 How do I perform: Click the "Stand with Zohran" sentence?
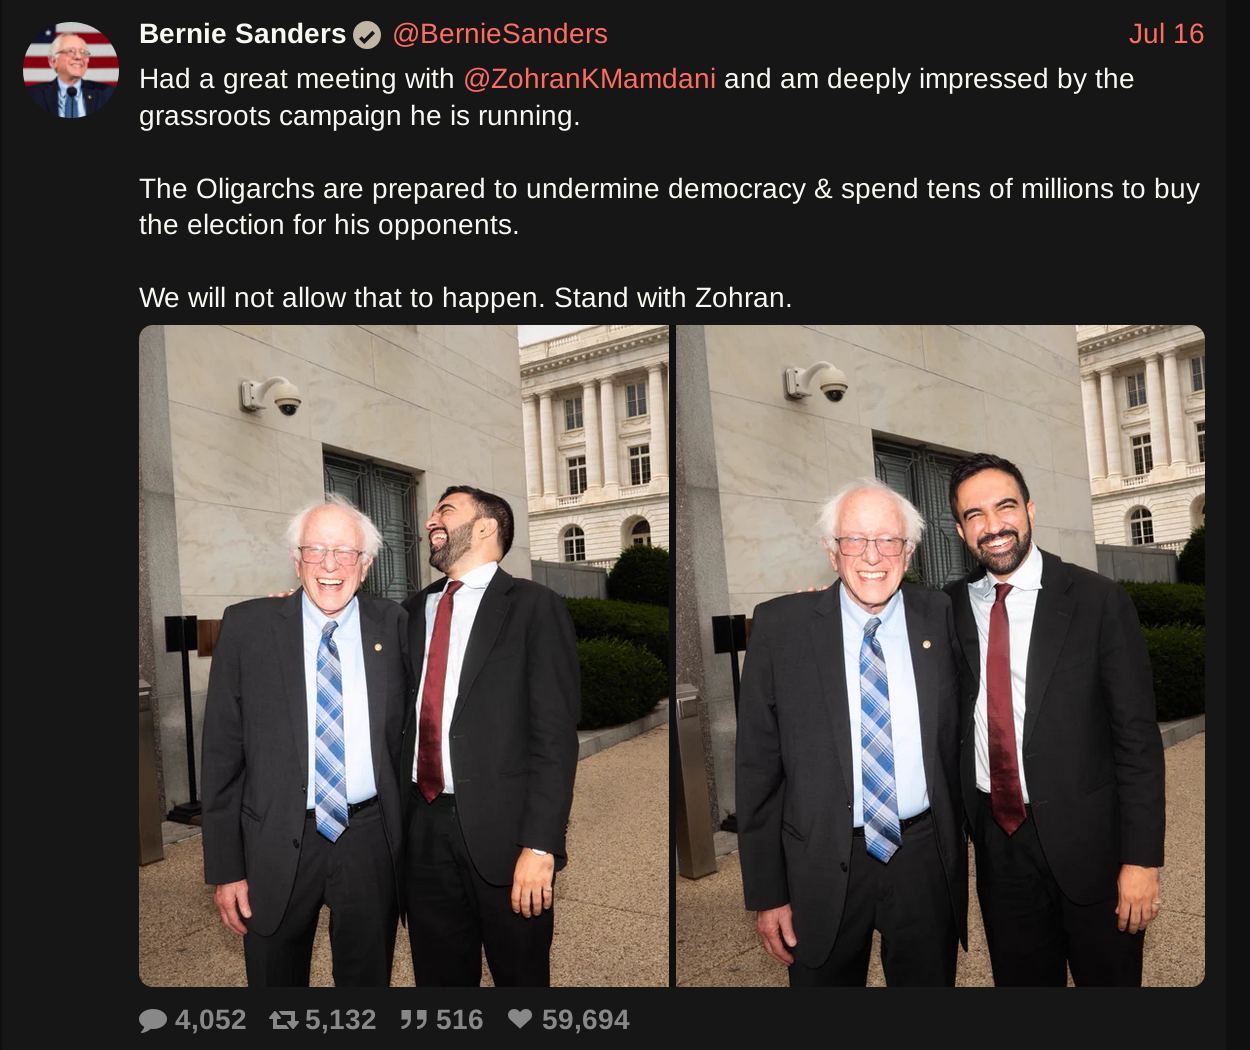coord(673,298)
